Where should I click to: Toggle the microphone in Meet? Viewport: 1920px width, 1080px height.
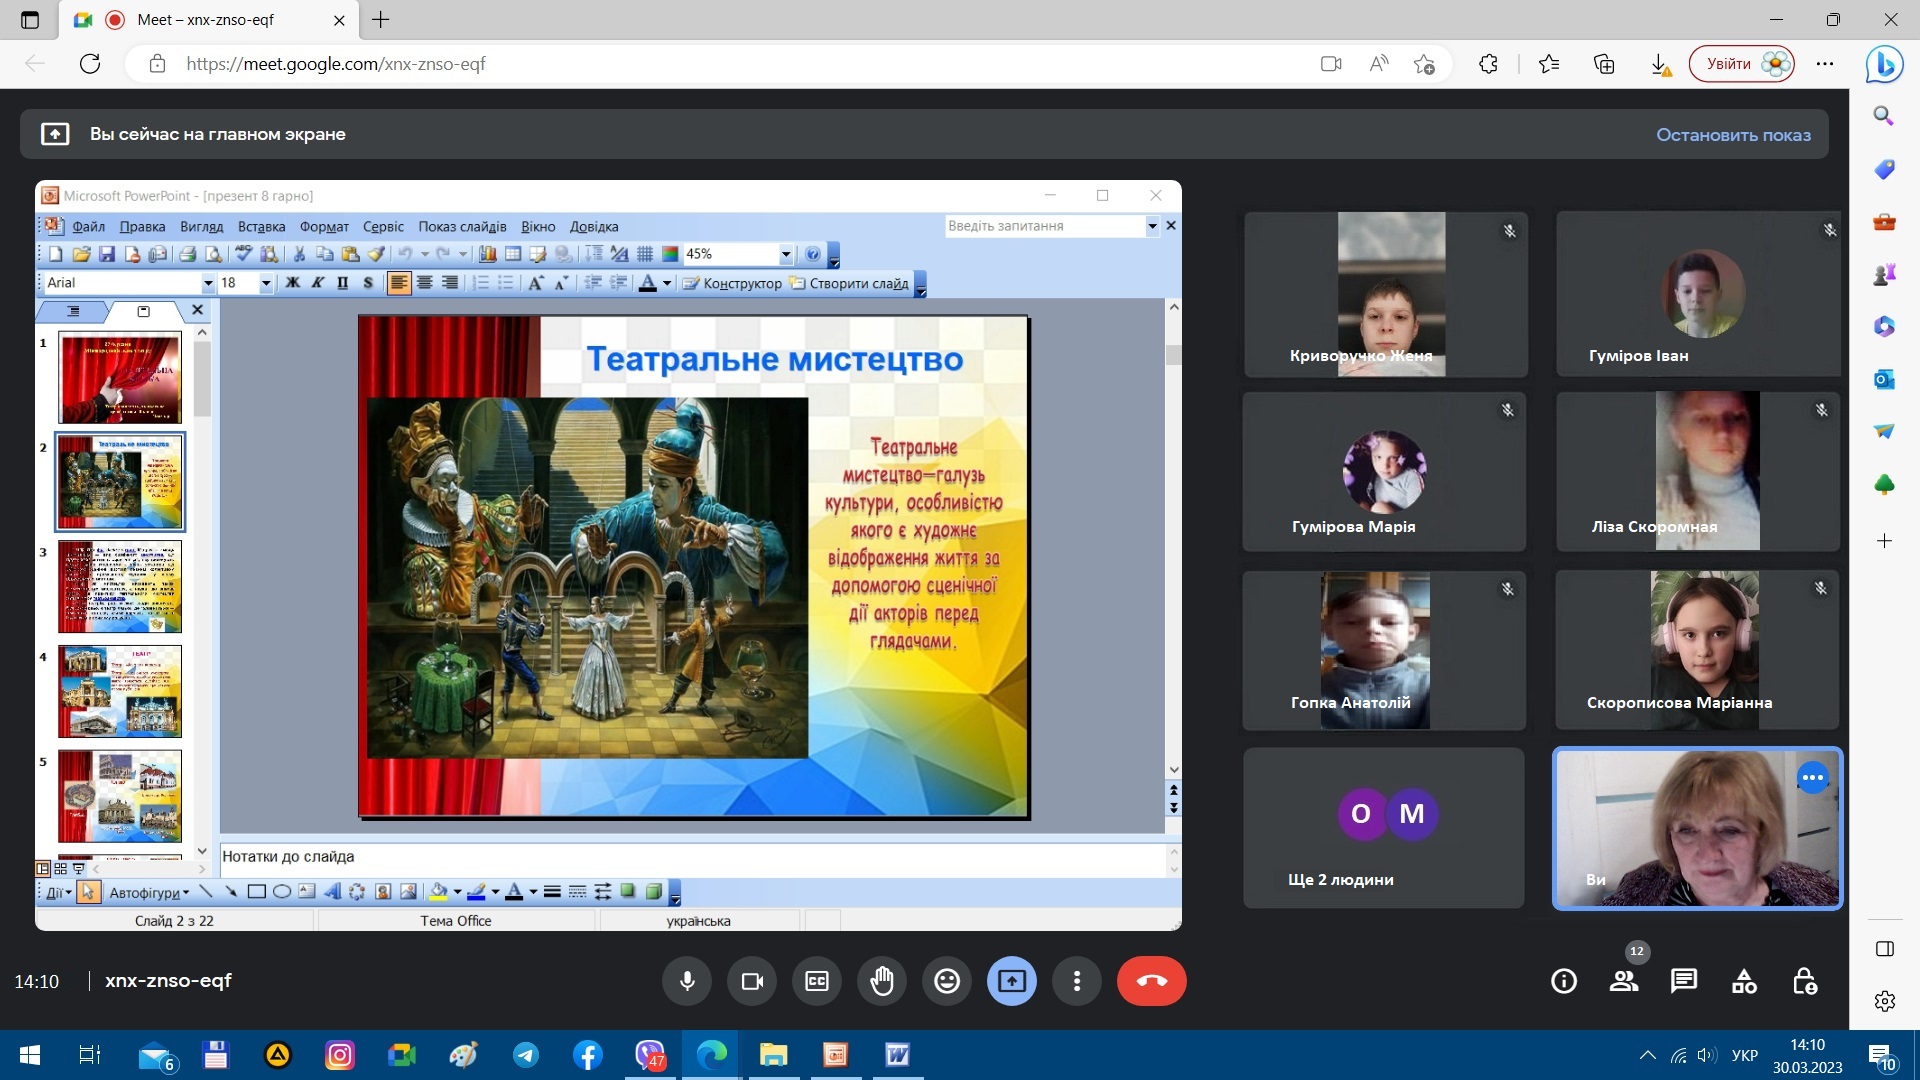[687, 981]
